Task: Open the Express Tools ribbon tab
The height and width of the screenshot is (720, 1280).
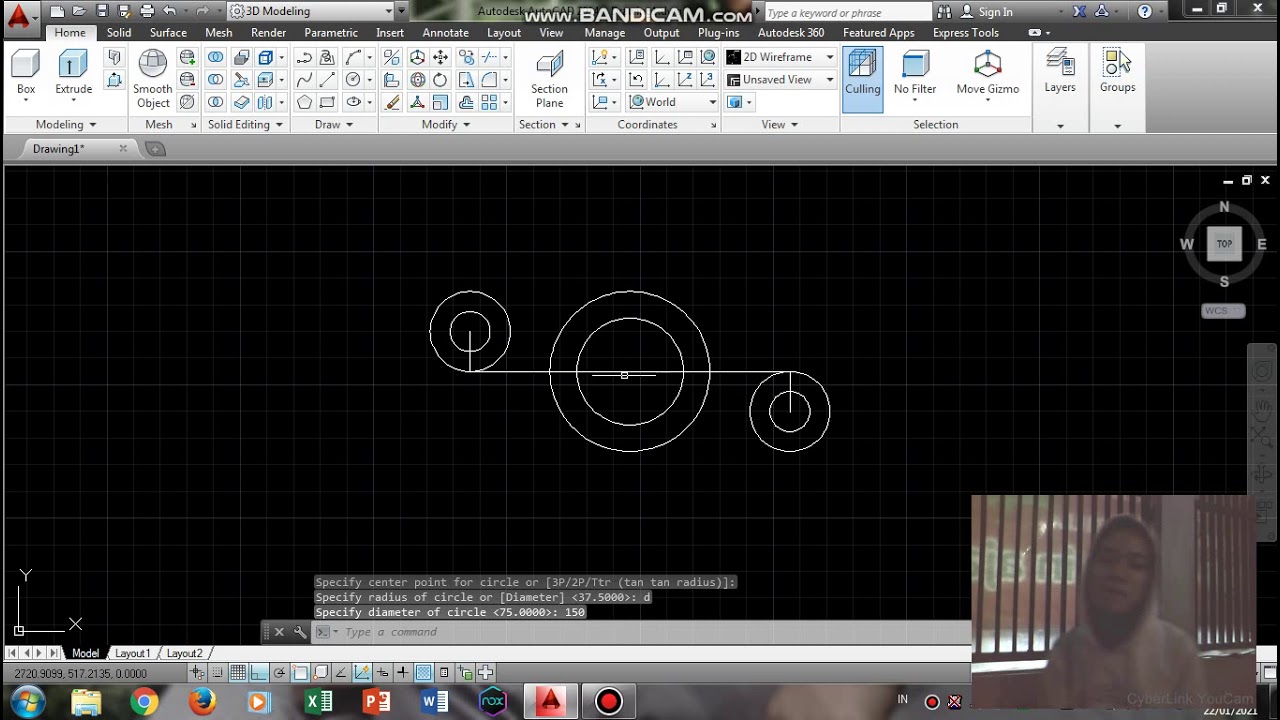Action: (x=966, y=32)
